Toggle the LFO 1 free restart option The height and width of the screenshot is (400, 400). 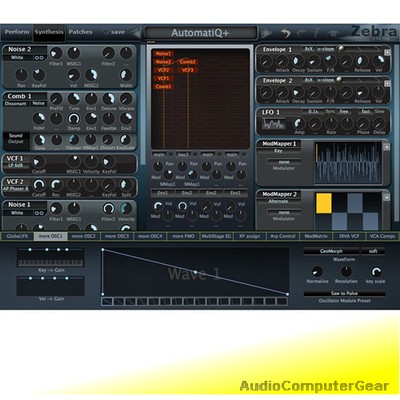click(344, 112)
